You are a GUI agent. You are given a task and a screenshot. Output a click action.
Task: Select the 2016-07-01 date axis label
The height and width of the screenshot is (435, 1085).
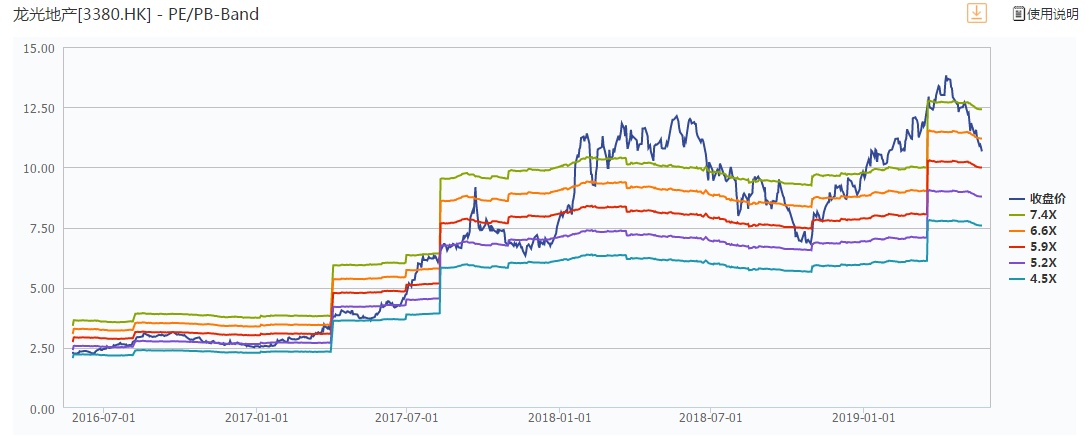click(103, 417)
